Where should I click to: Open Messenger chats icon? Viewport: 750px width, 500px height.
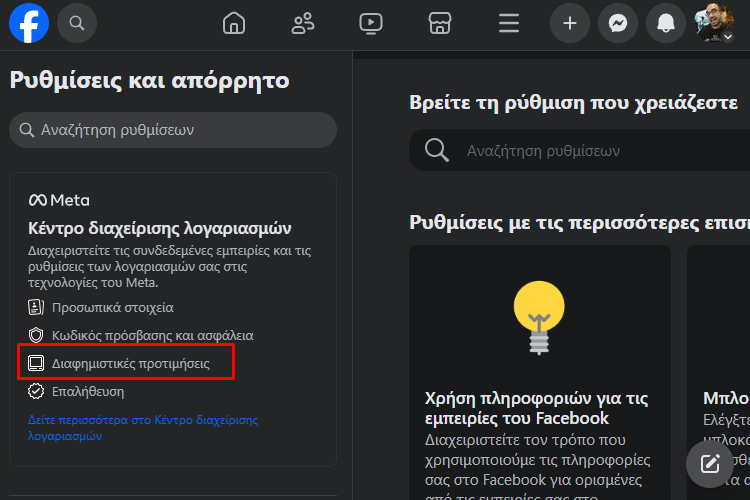click(618, 23)
